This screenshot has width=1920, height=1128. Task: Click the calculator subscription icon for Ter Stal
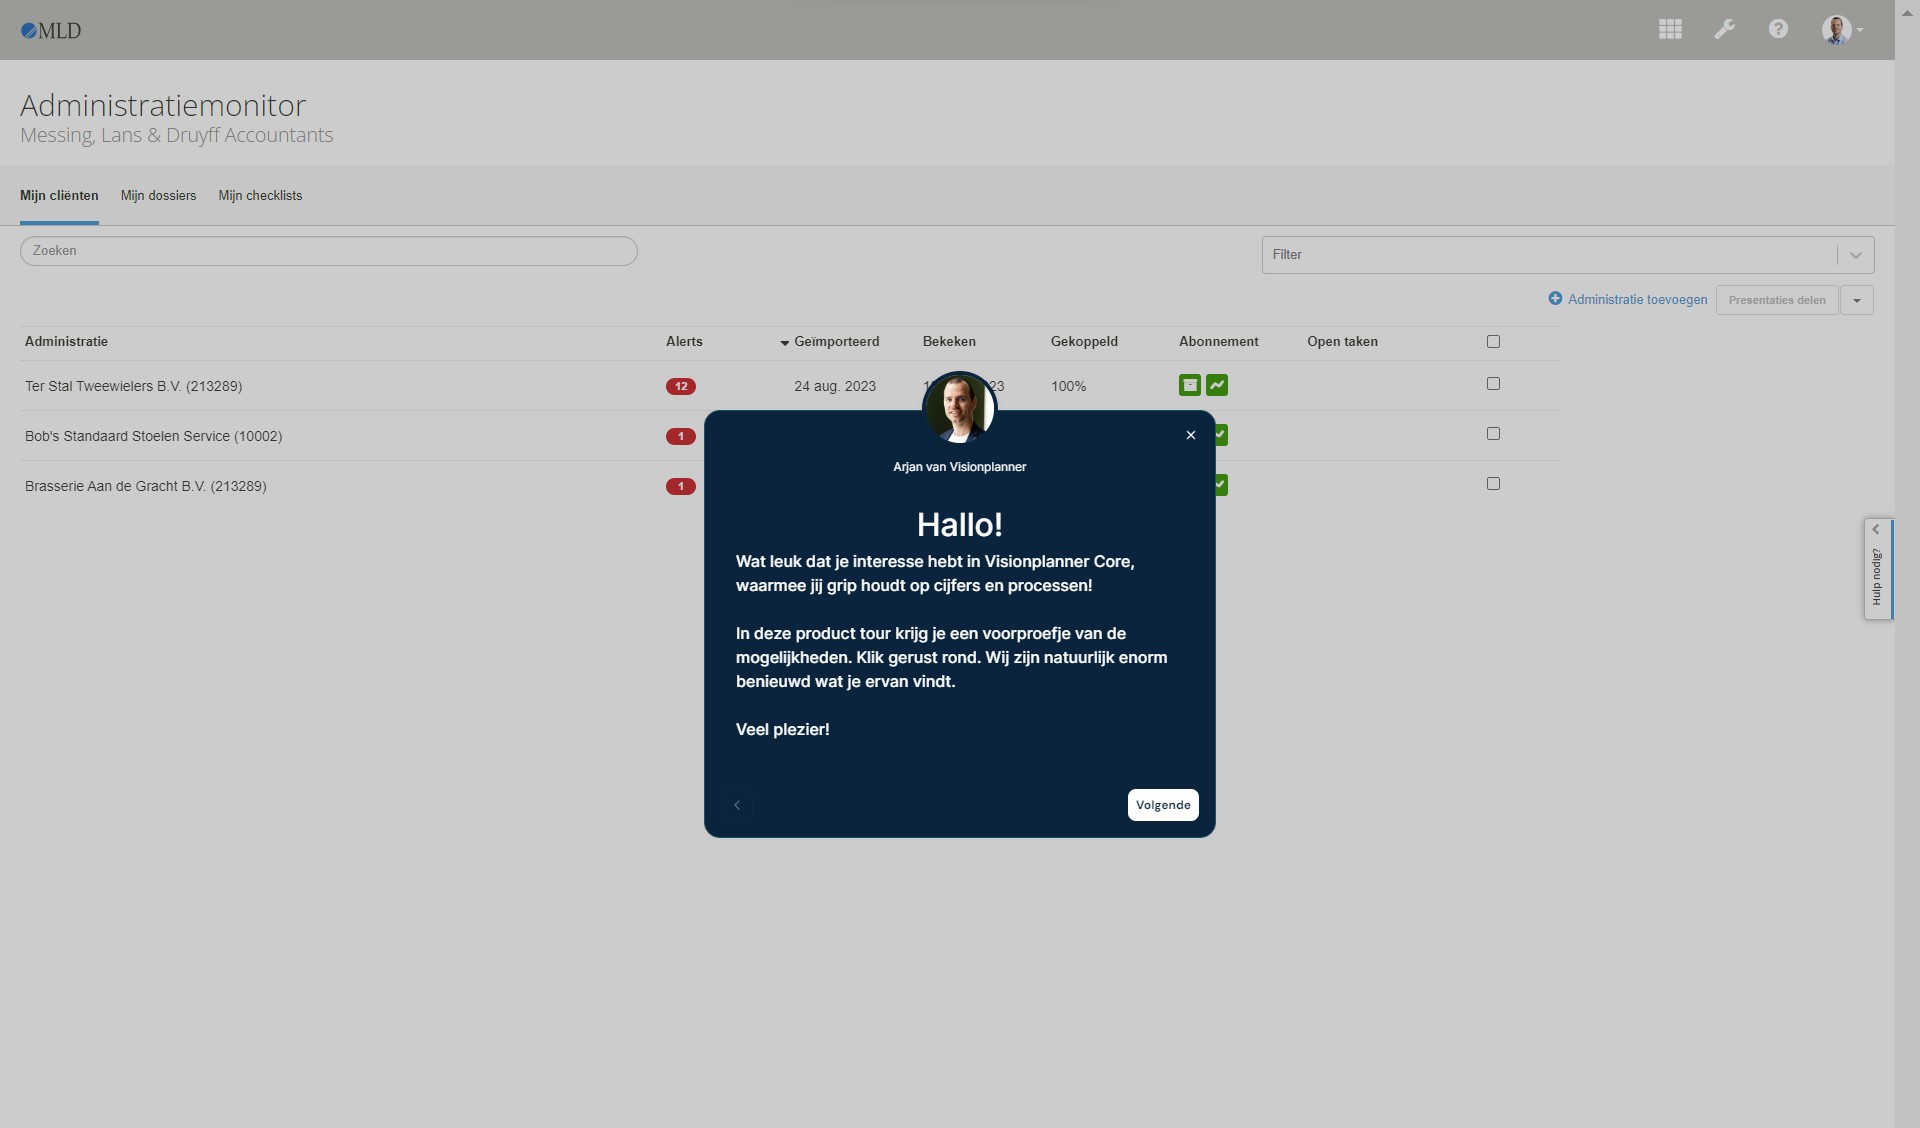[x=1190, y=385]
